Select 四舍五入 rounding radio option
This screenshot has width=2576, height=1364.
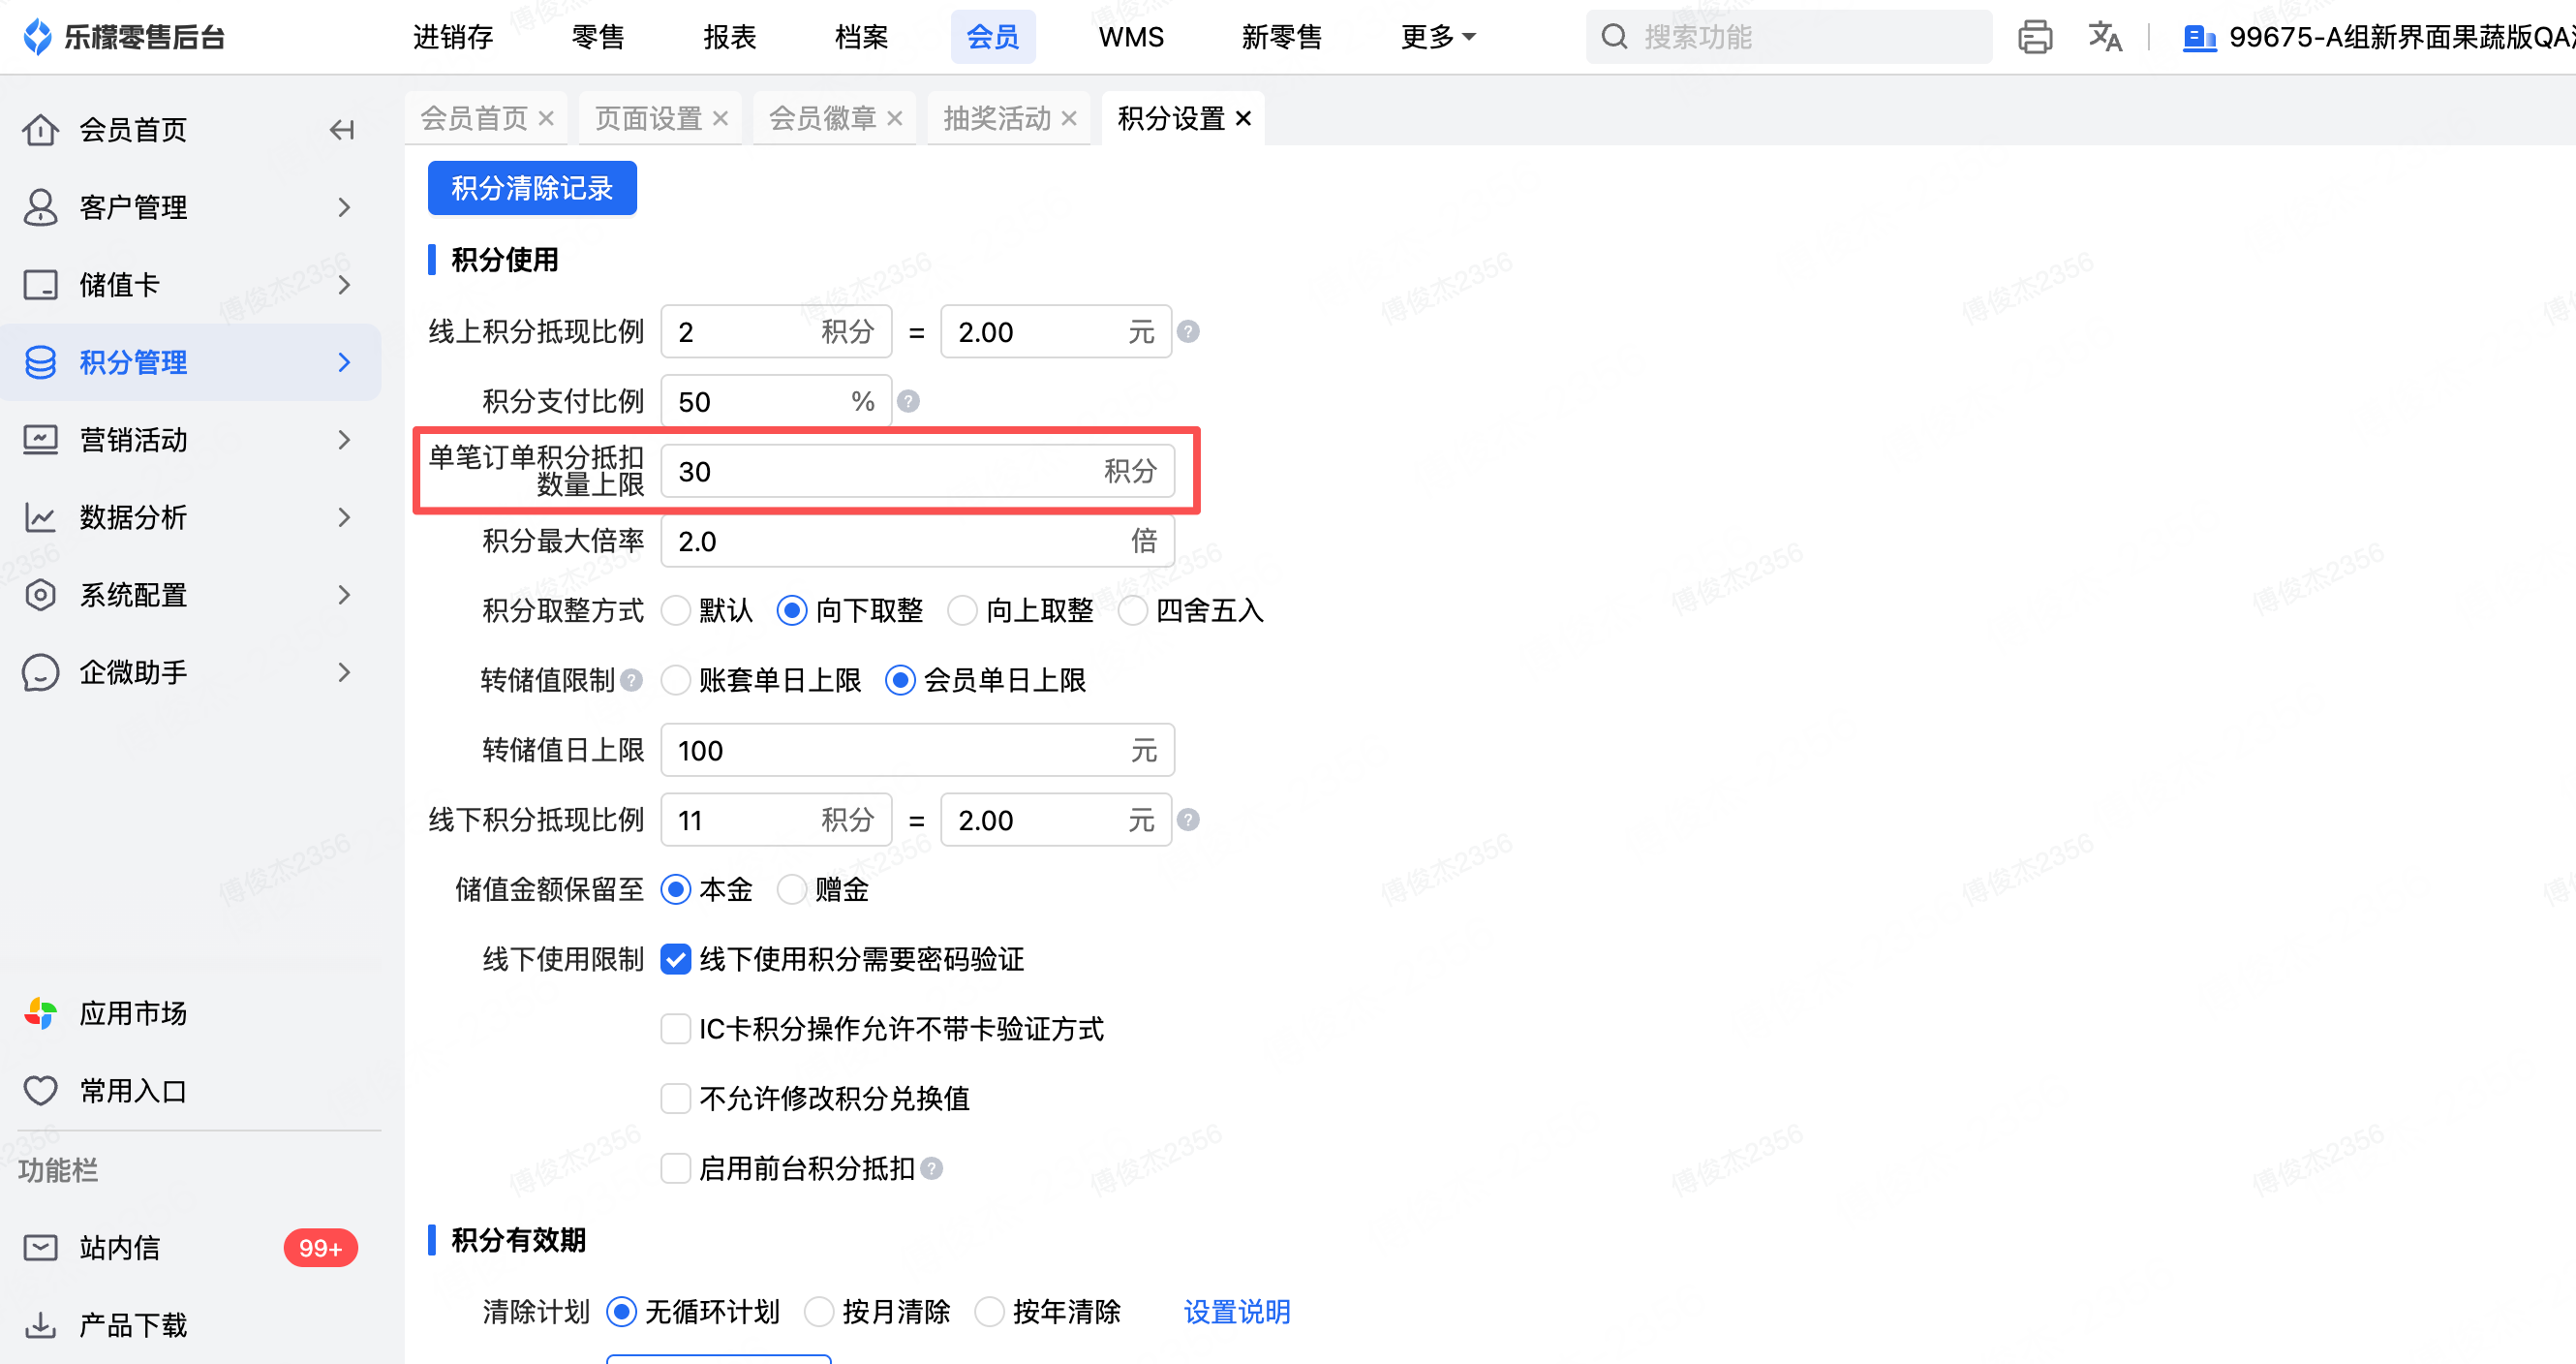click(x=1133, y=610)
